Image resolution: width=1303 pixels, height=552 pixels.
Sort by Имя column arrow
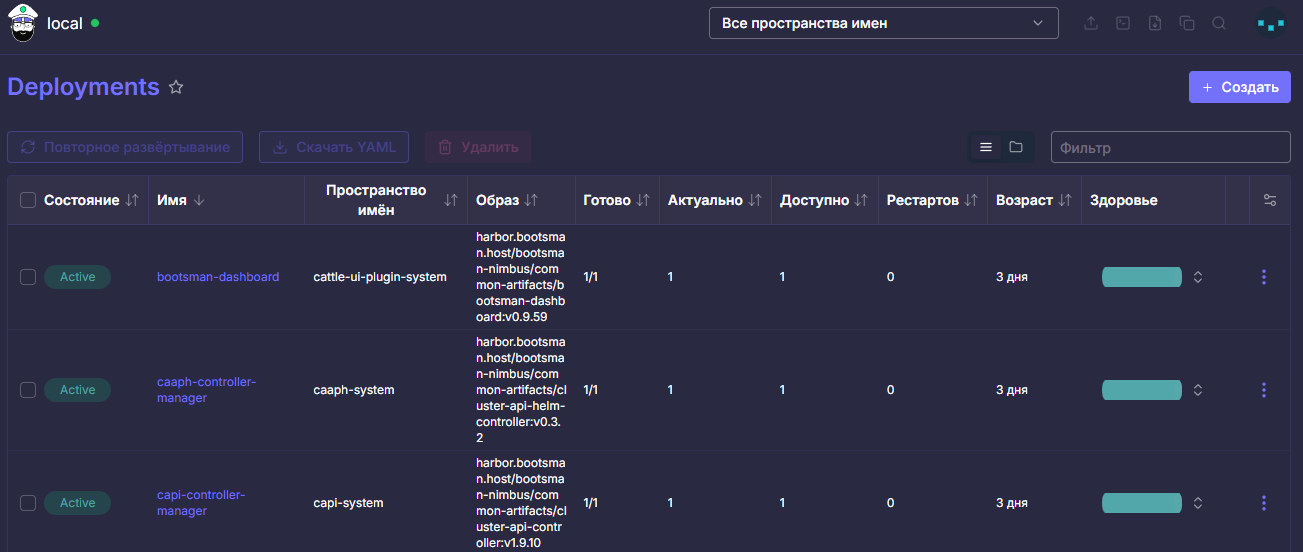(199, 200)
